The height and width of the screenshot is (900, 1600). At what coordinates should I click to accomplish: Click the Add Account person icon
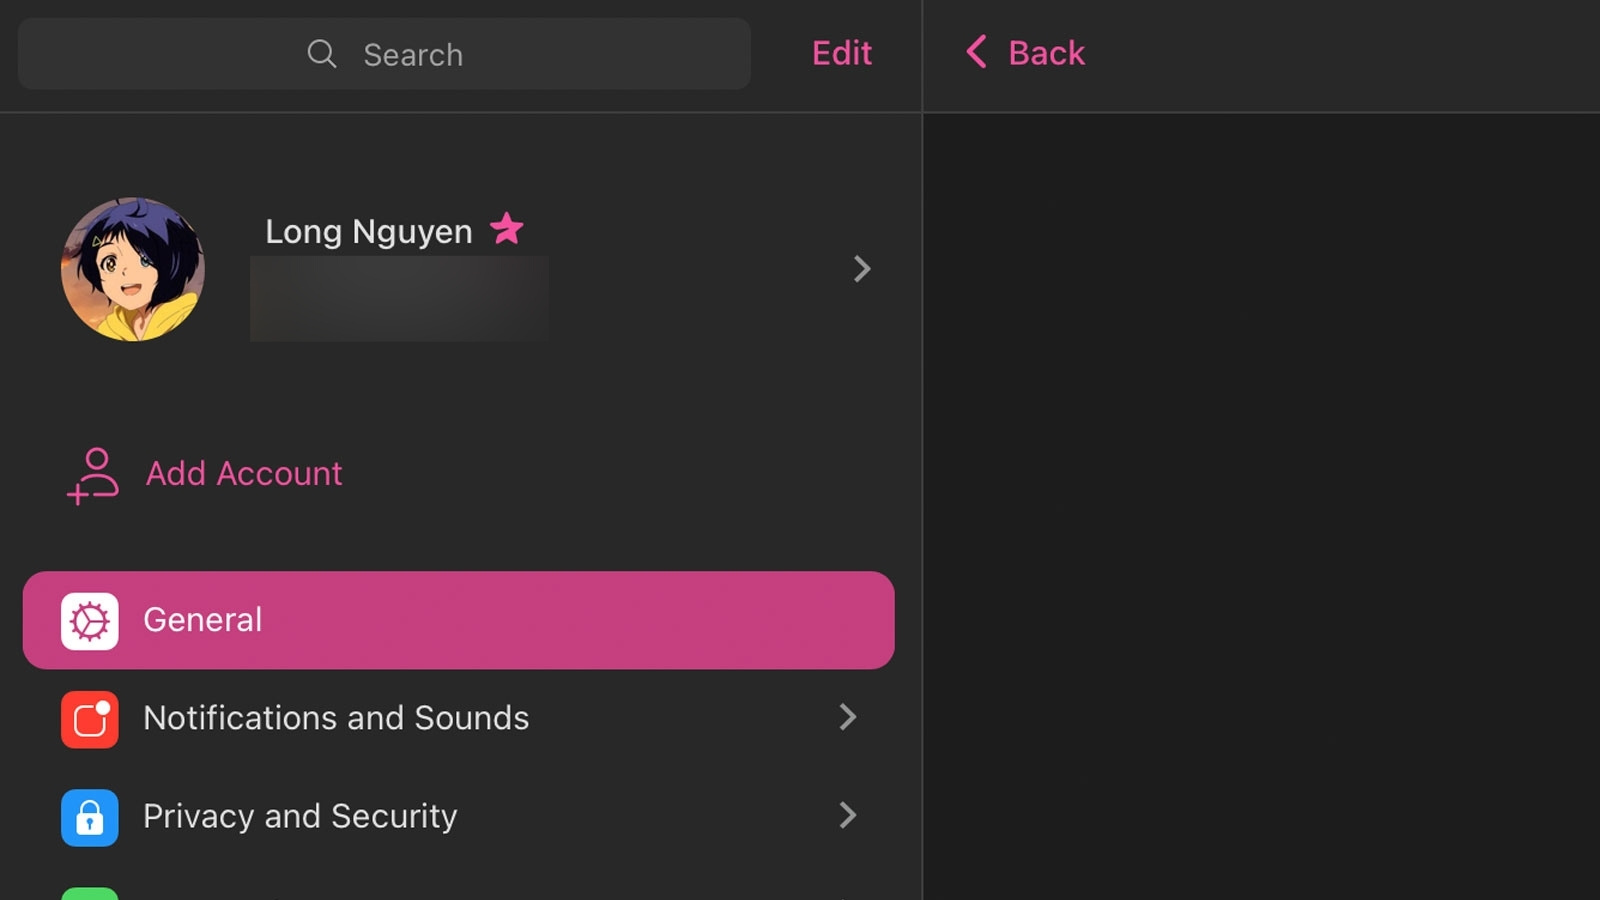93,476
